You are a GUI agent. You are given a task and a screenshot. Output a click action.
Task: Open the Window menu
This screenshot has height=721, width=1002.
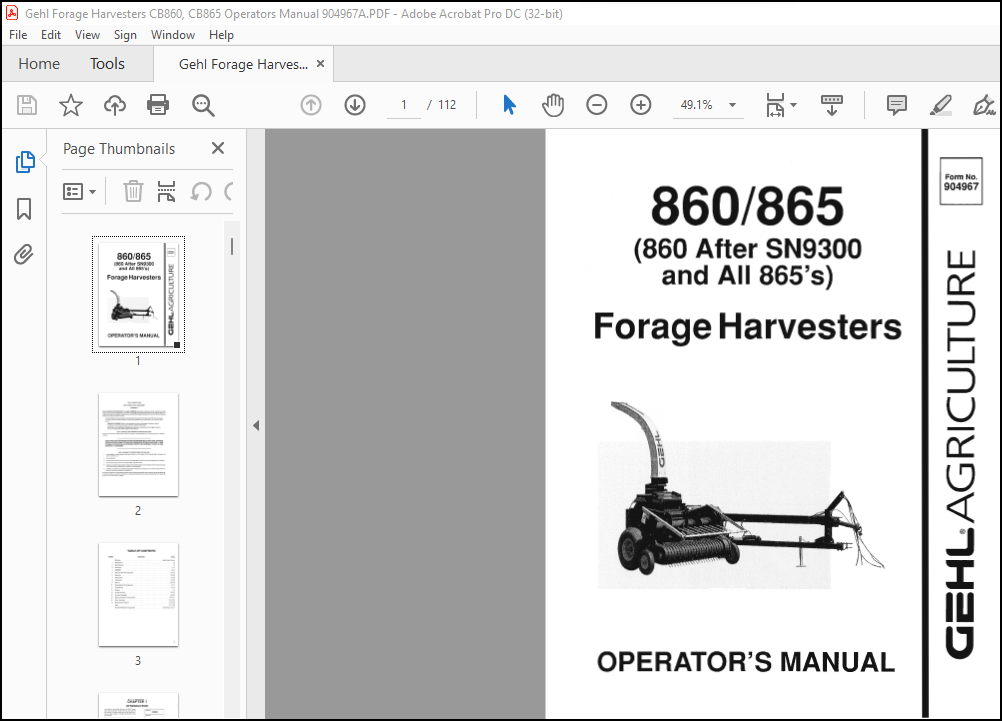pyautogui.click(x=173, y=35)
